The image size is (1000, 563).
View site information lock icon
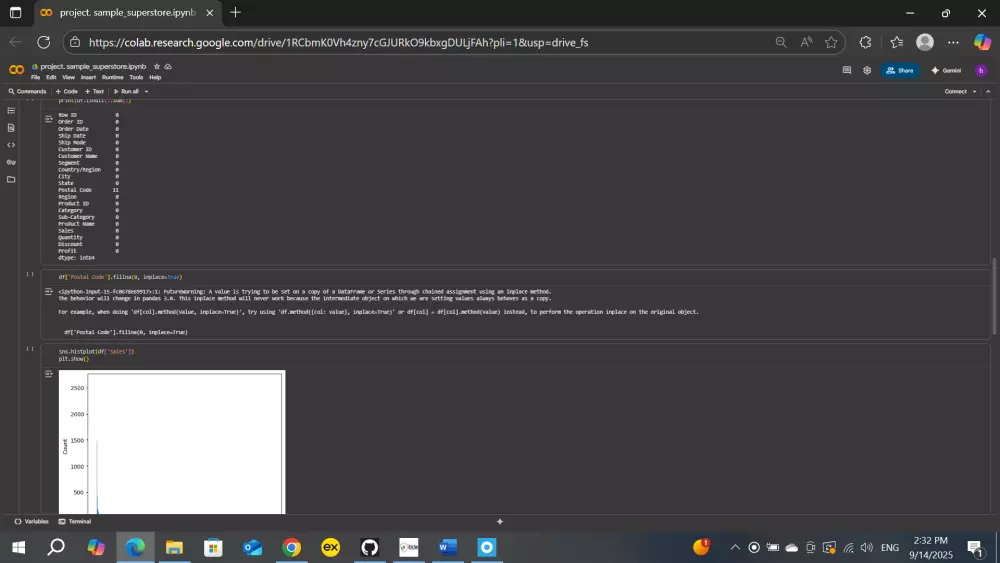(x=75, y=42)
